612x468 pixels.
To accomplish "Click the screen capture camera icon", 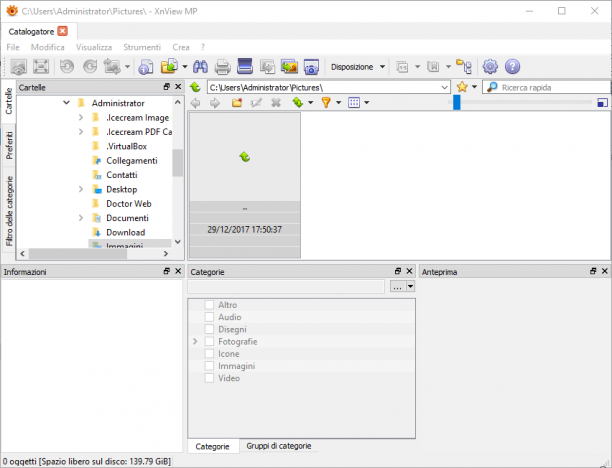I will tap(311, 67).
